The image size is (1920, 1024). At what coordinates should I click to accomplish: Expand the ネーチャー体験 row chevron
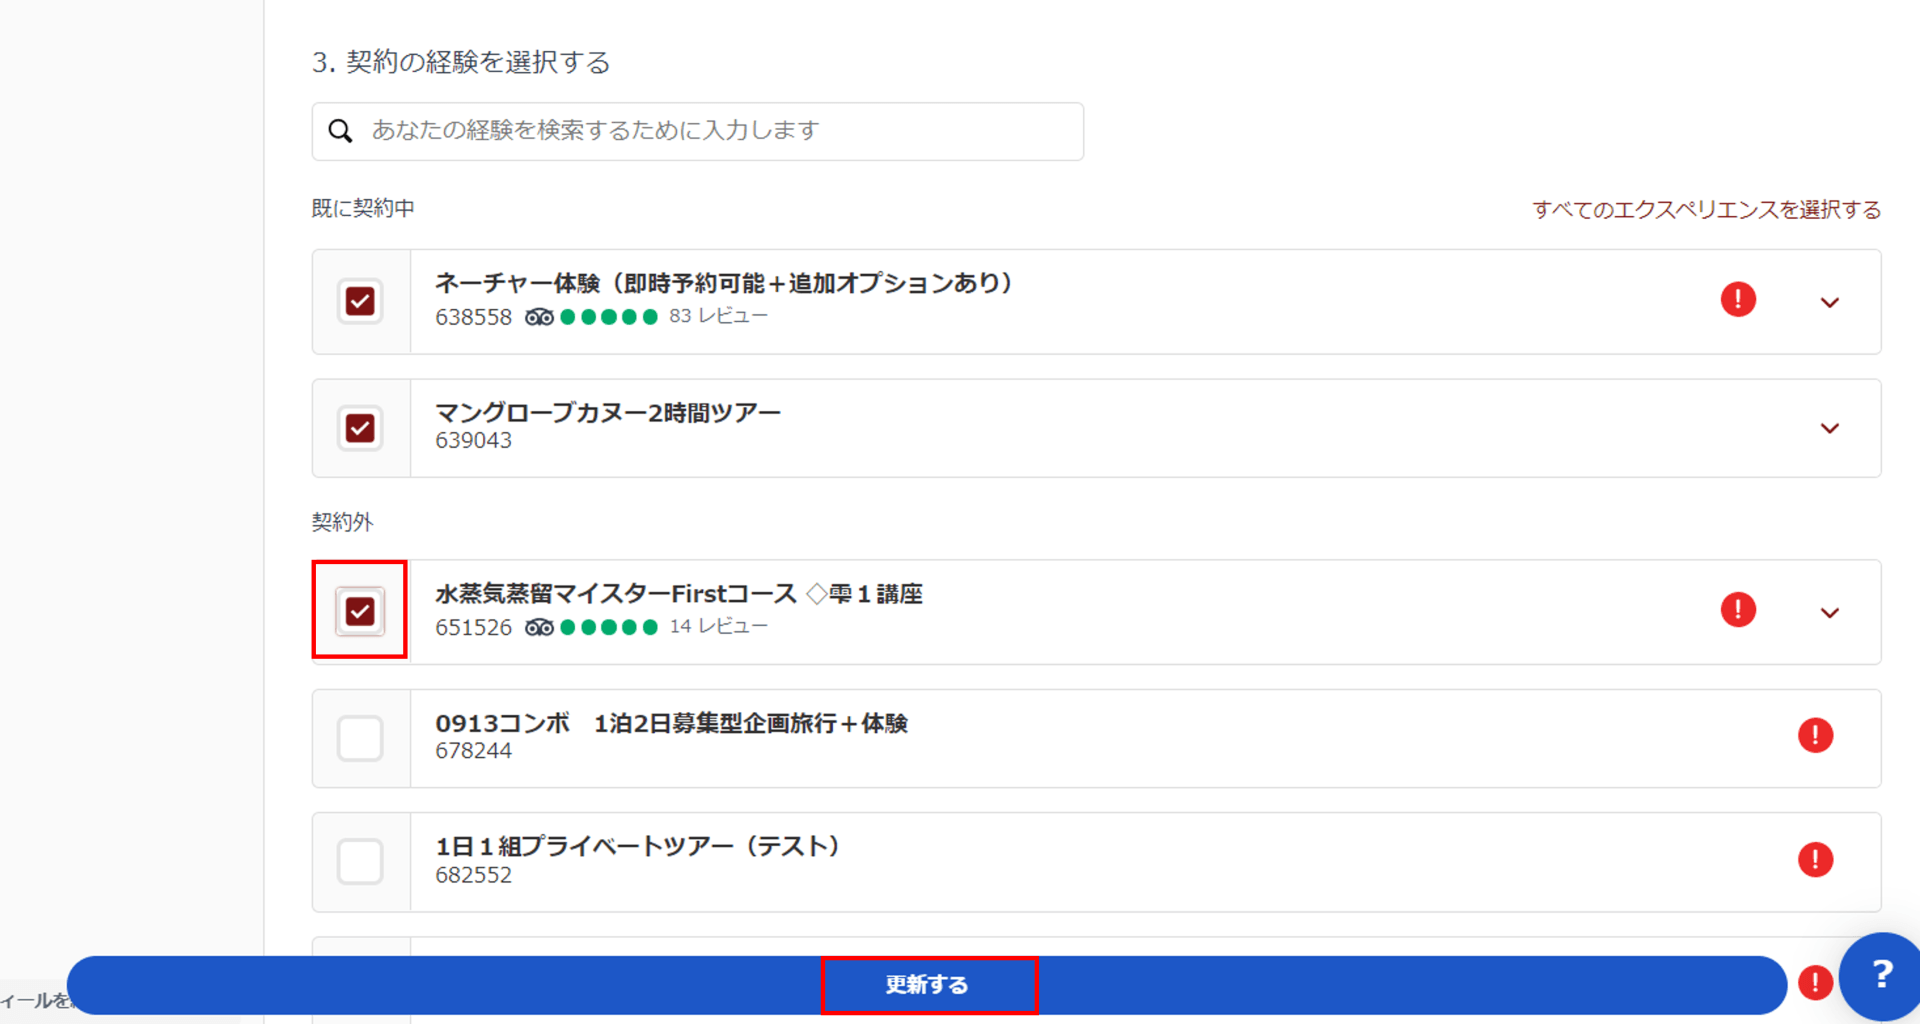pyautogui.click(x=1829, y=302)
